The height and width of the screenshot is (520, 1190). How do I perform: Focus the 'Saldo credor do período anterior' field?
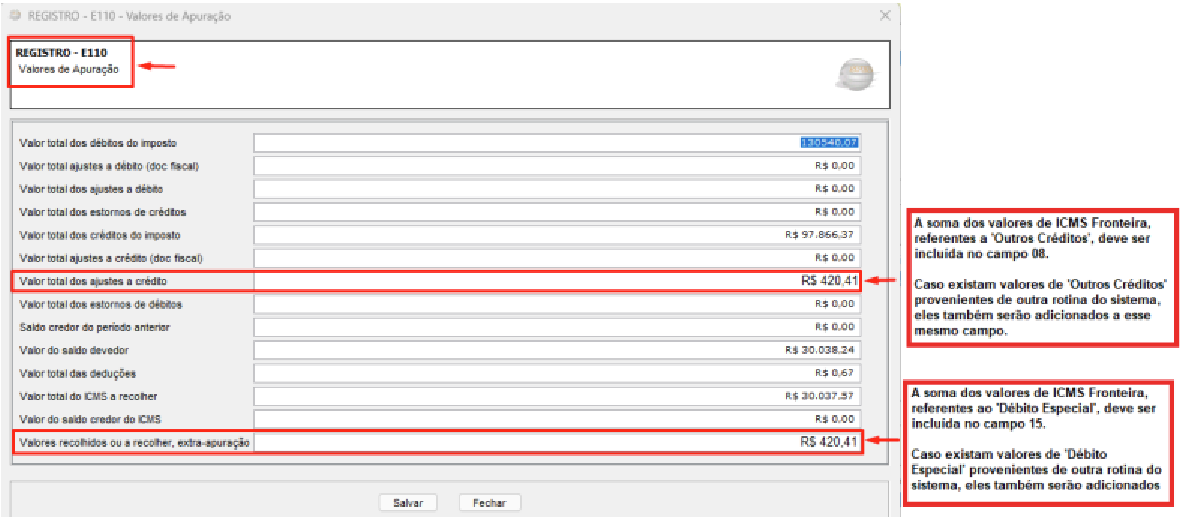(557, 327)
